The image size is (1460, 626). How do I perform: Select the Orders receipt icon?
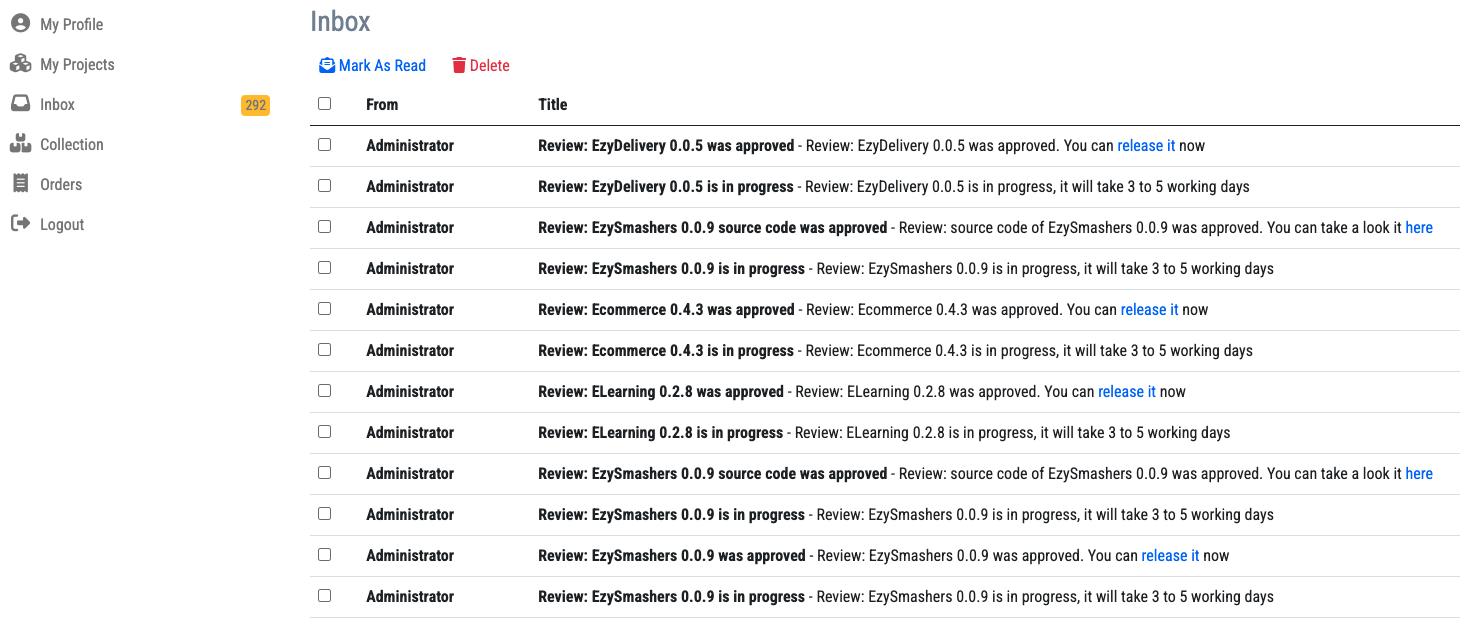20,183
